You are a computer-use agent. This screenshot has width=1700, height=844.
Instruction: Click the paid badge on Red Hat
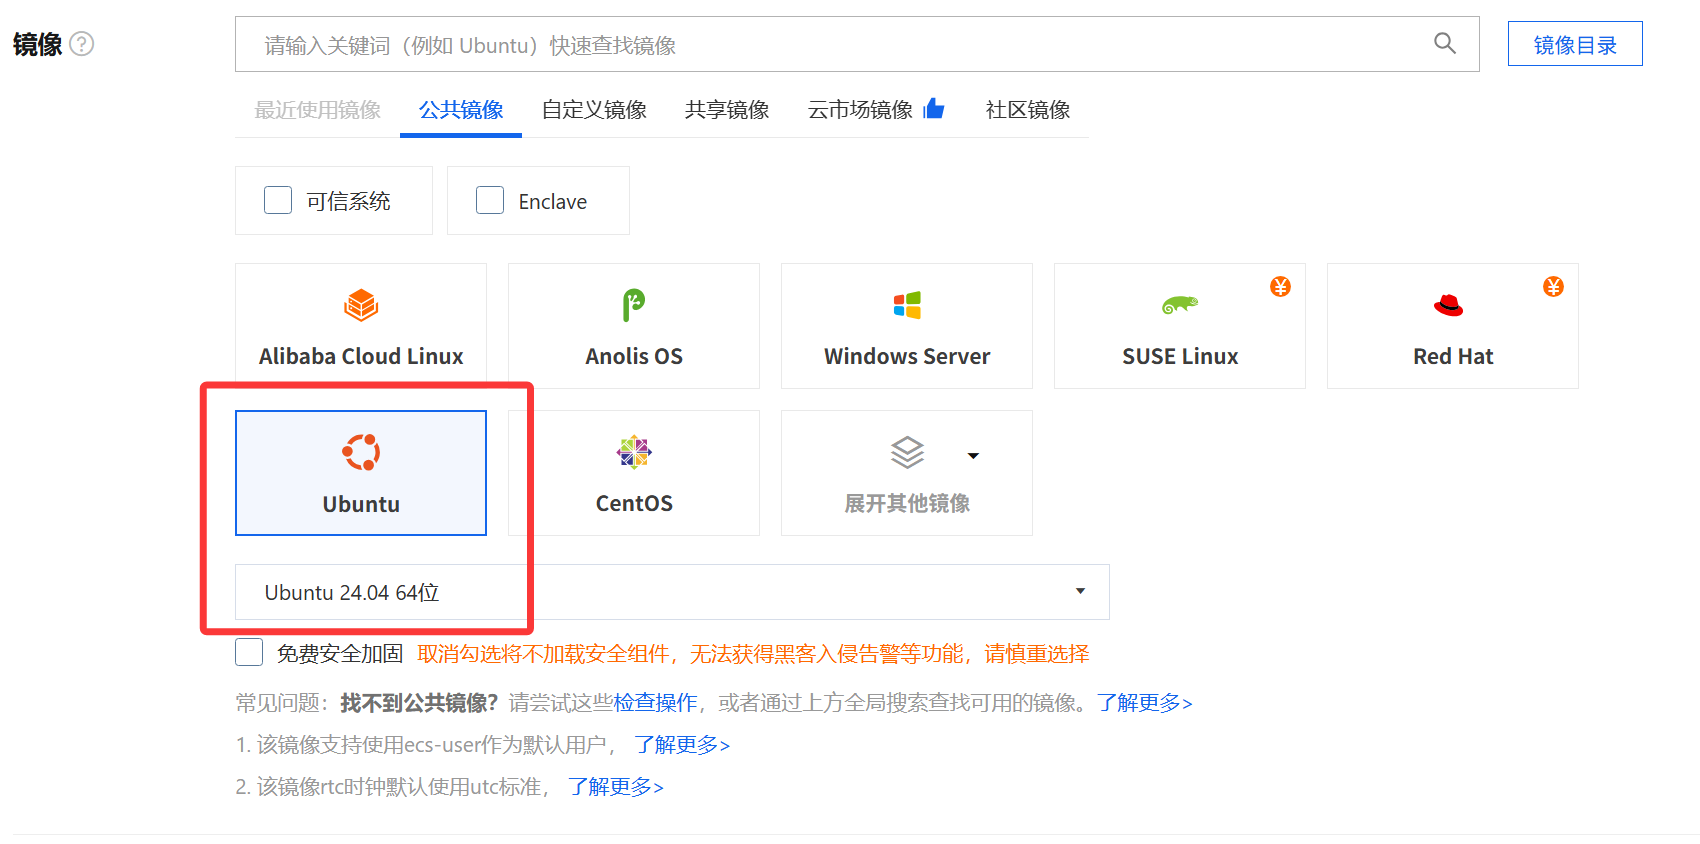1553,287
